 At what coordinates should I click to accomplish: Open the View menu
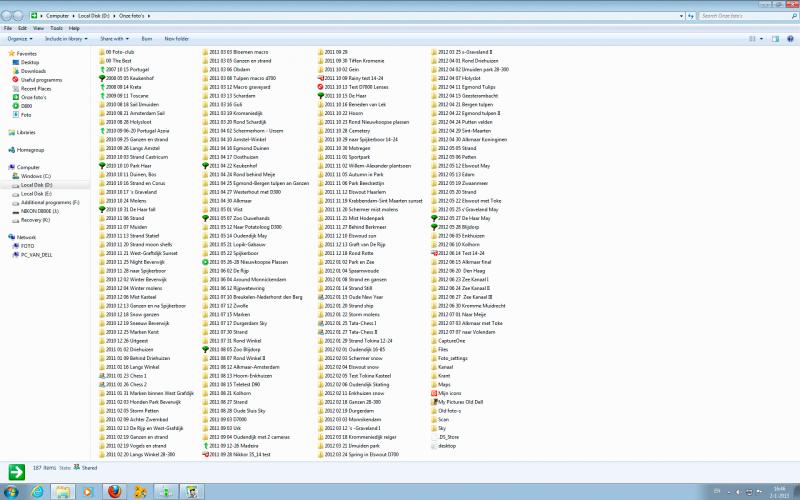click(38, 29)
